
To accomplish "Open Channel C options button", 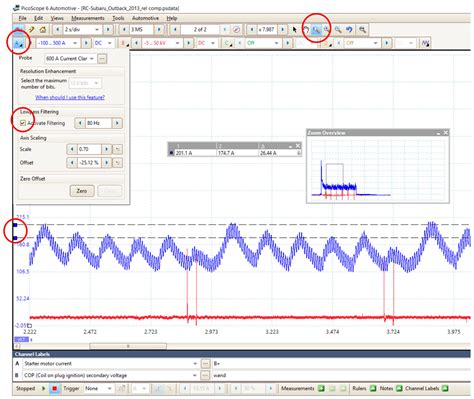I will pos(228,43).
